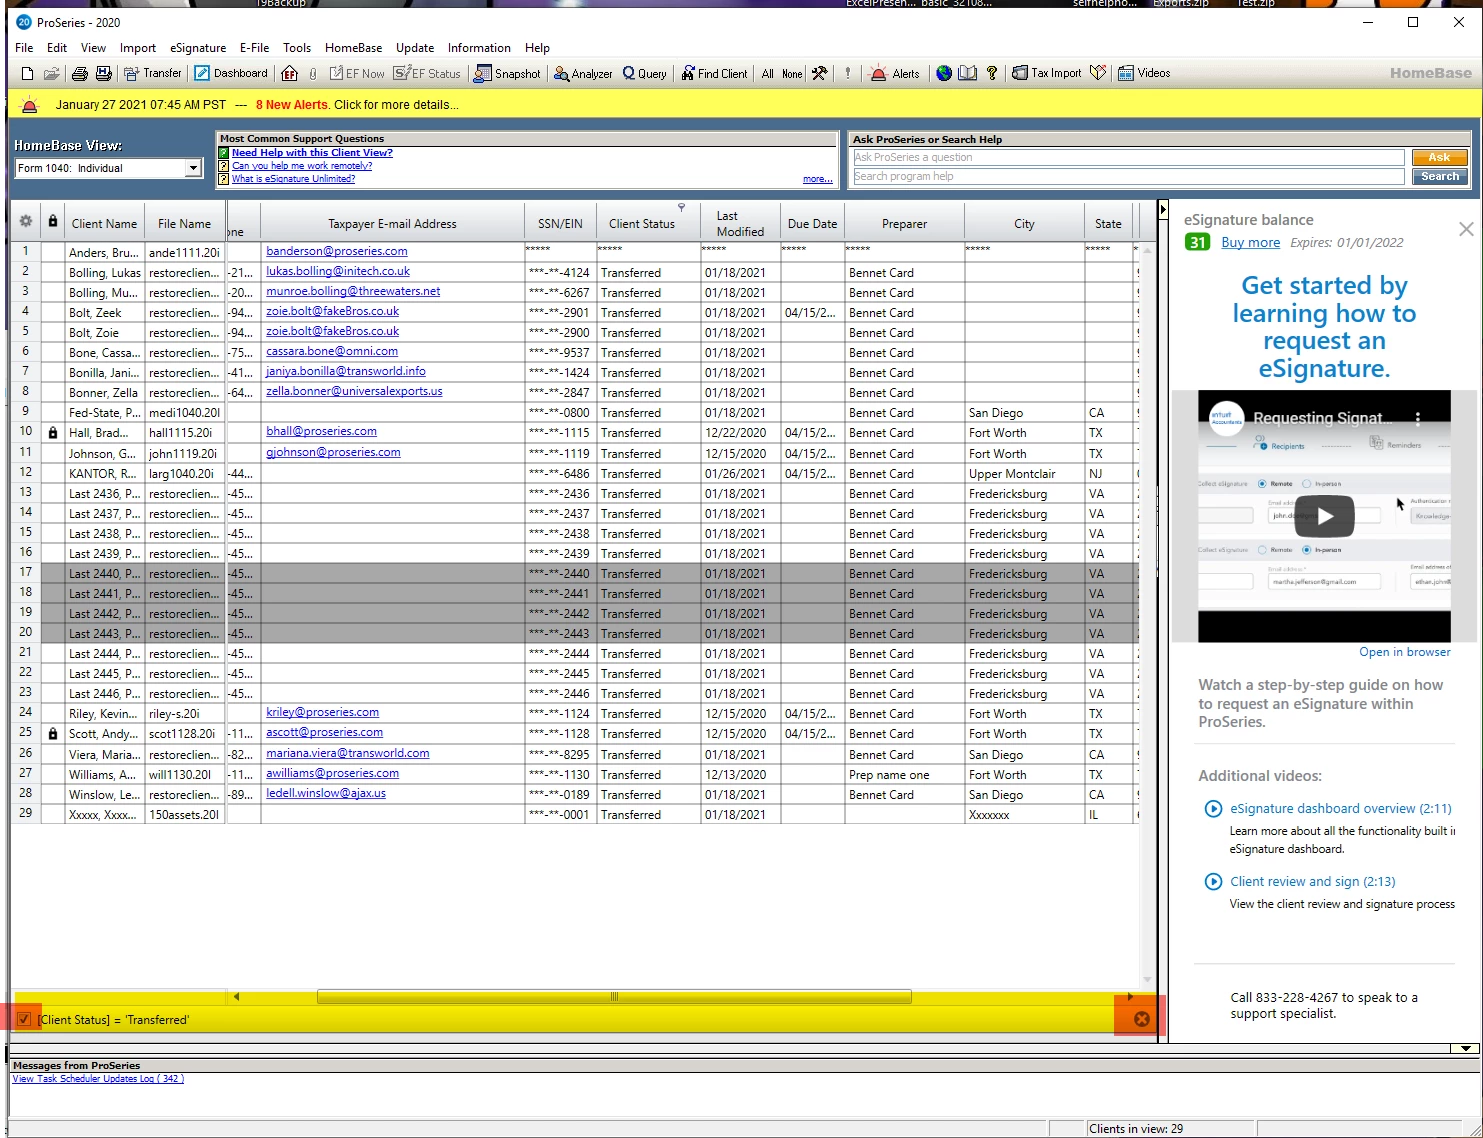This screenshot has width=1483, height=1138.
Task: Click the lock icon column header
Action: coord(53,222)
